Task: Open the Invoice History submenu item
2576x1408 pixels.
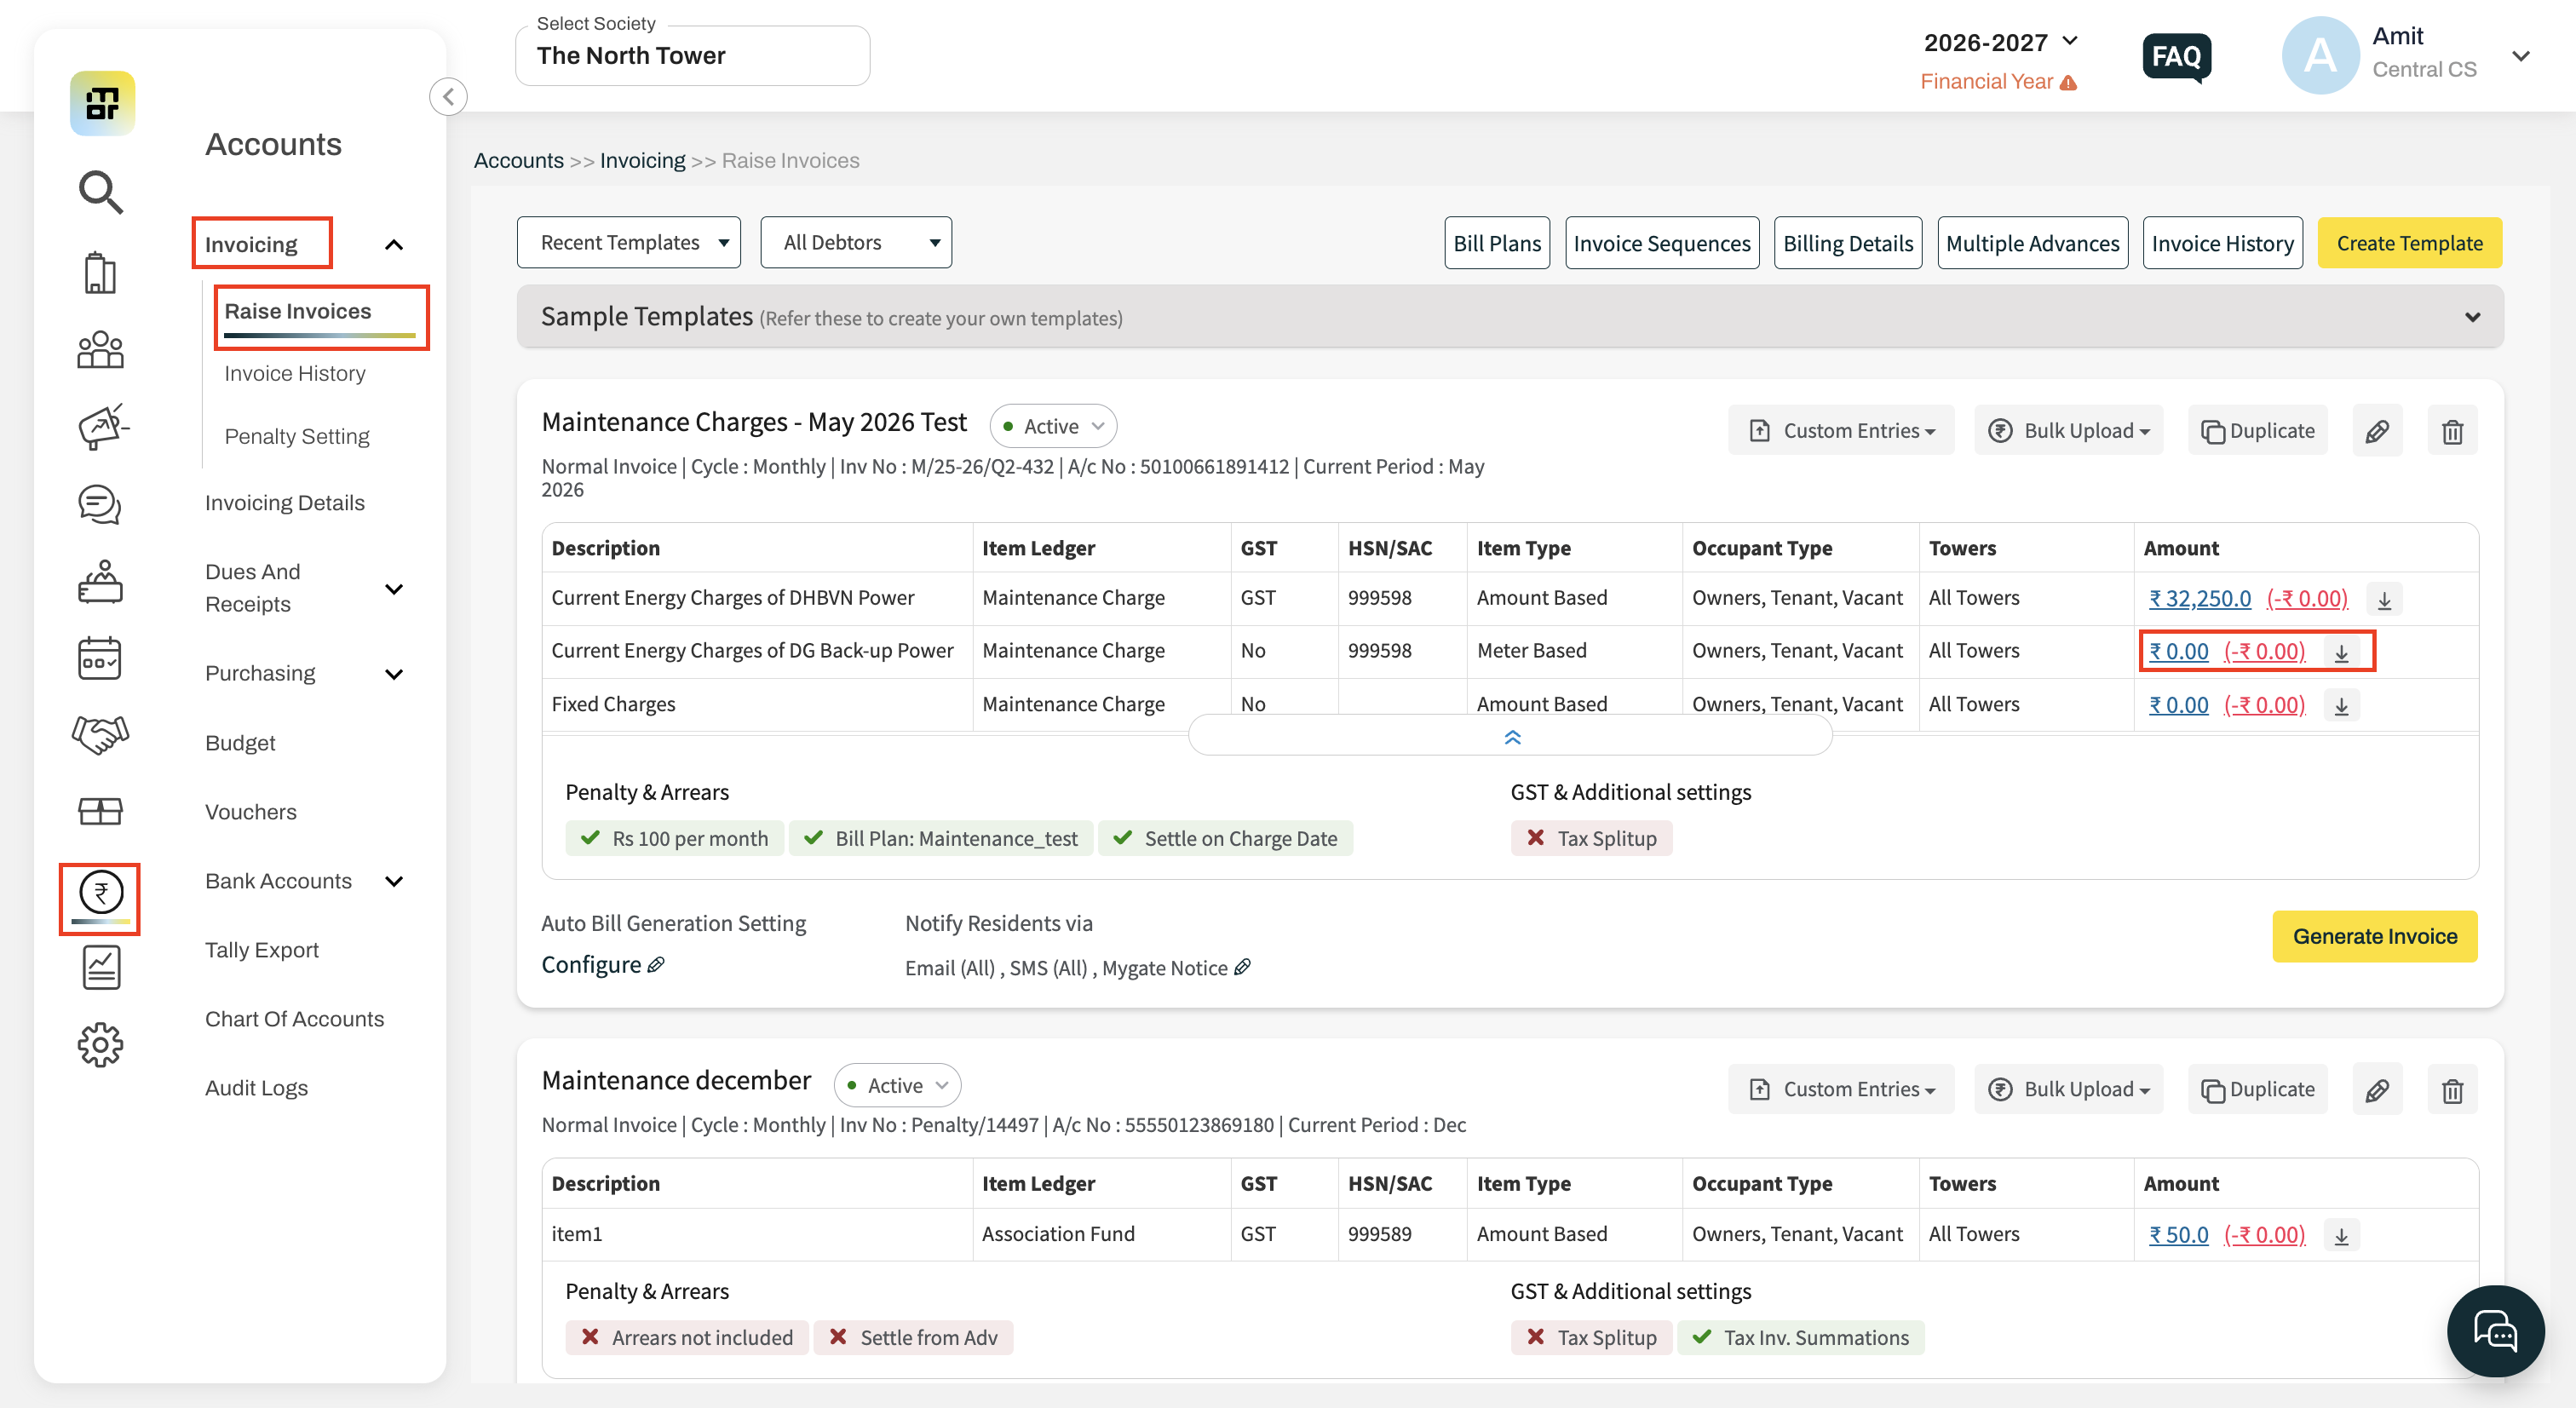Action: pos(294,373)
